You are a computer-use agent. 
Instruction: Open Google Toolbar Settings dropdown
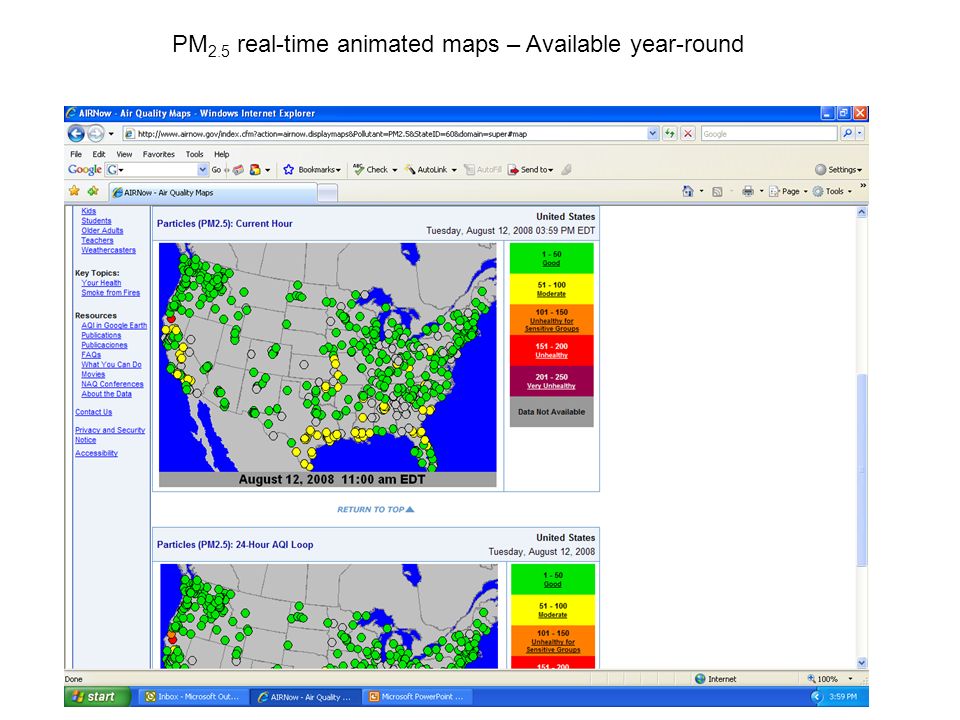pyautogui.click(x=838, y=170)
